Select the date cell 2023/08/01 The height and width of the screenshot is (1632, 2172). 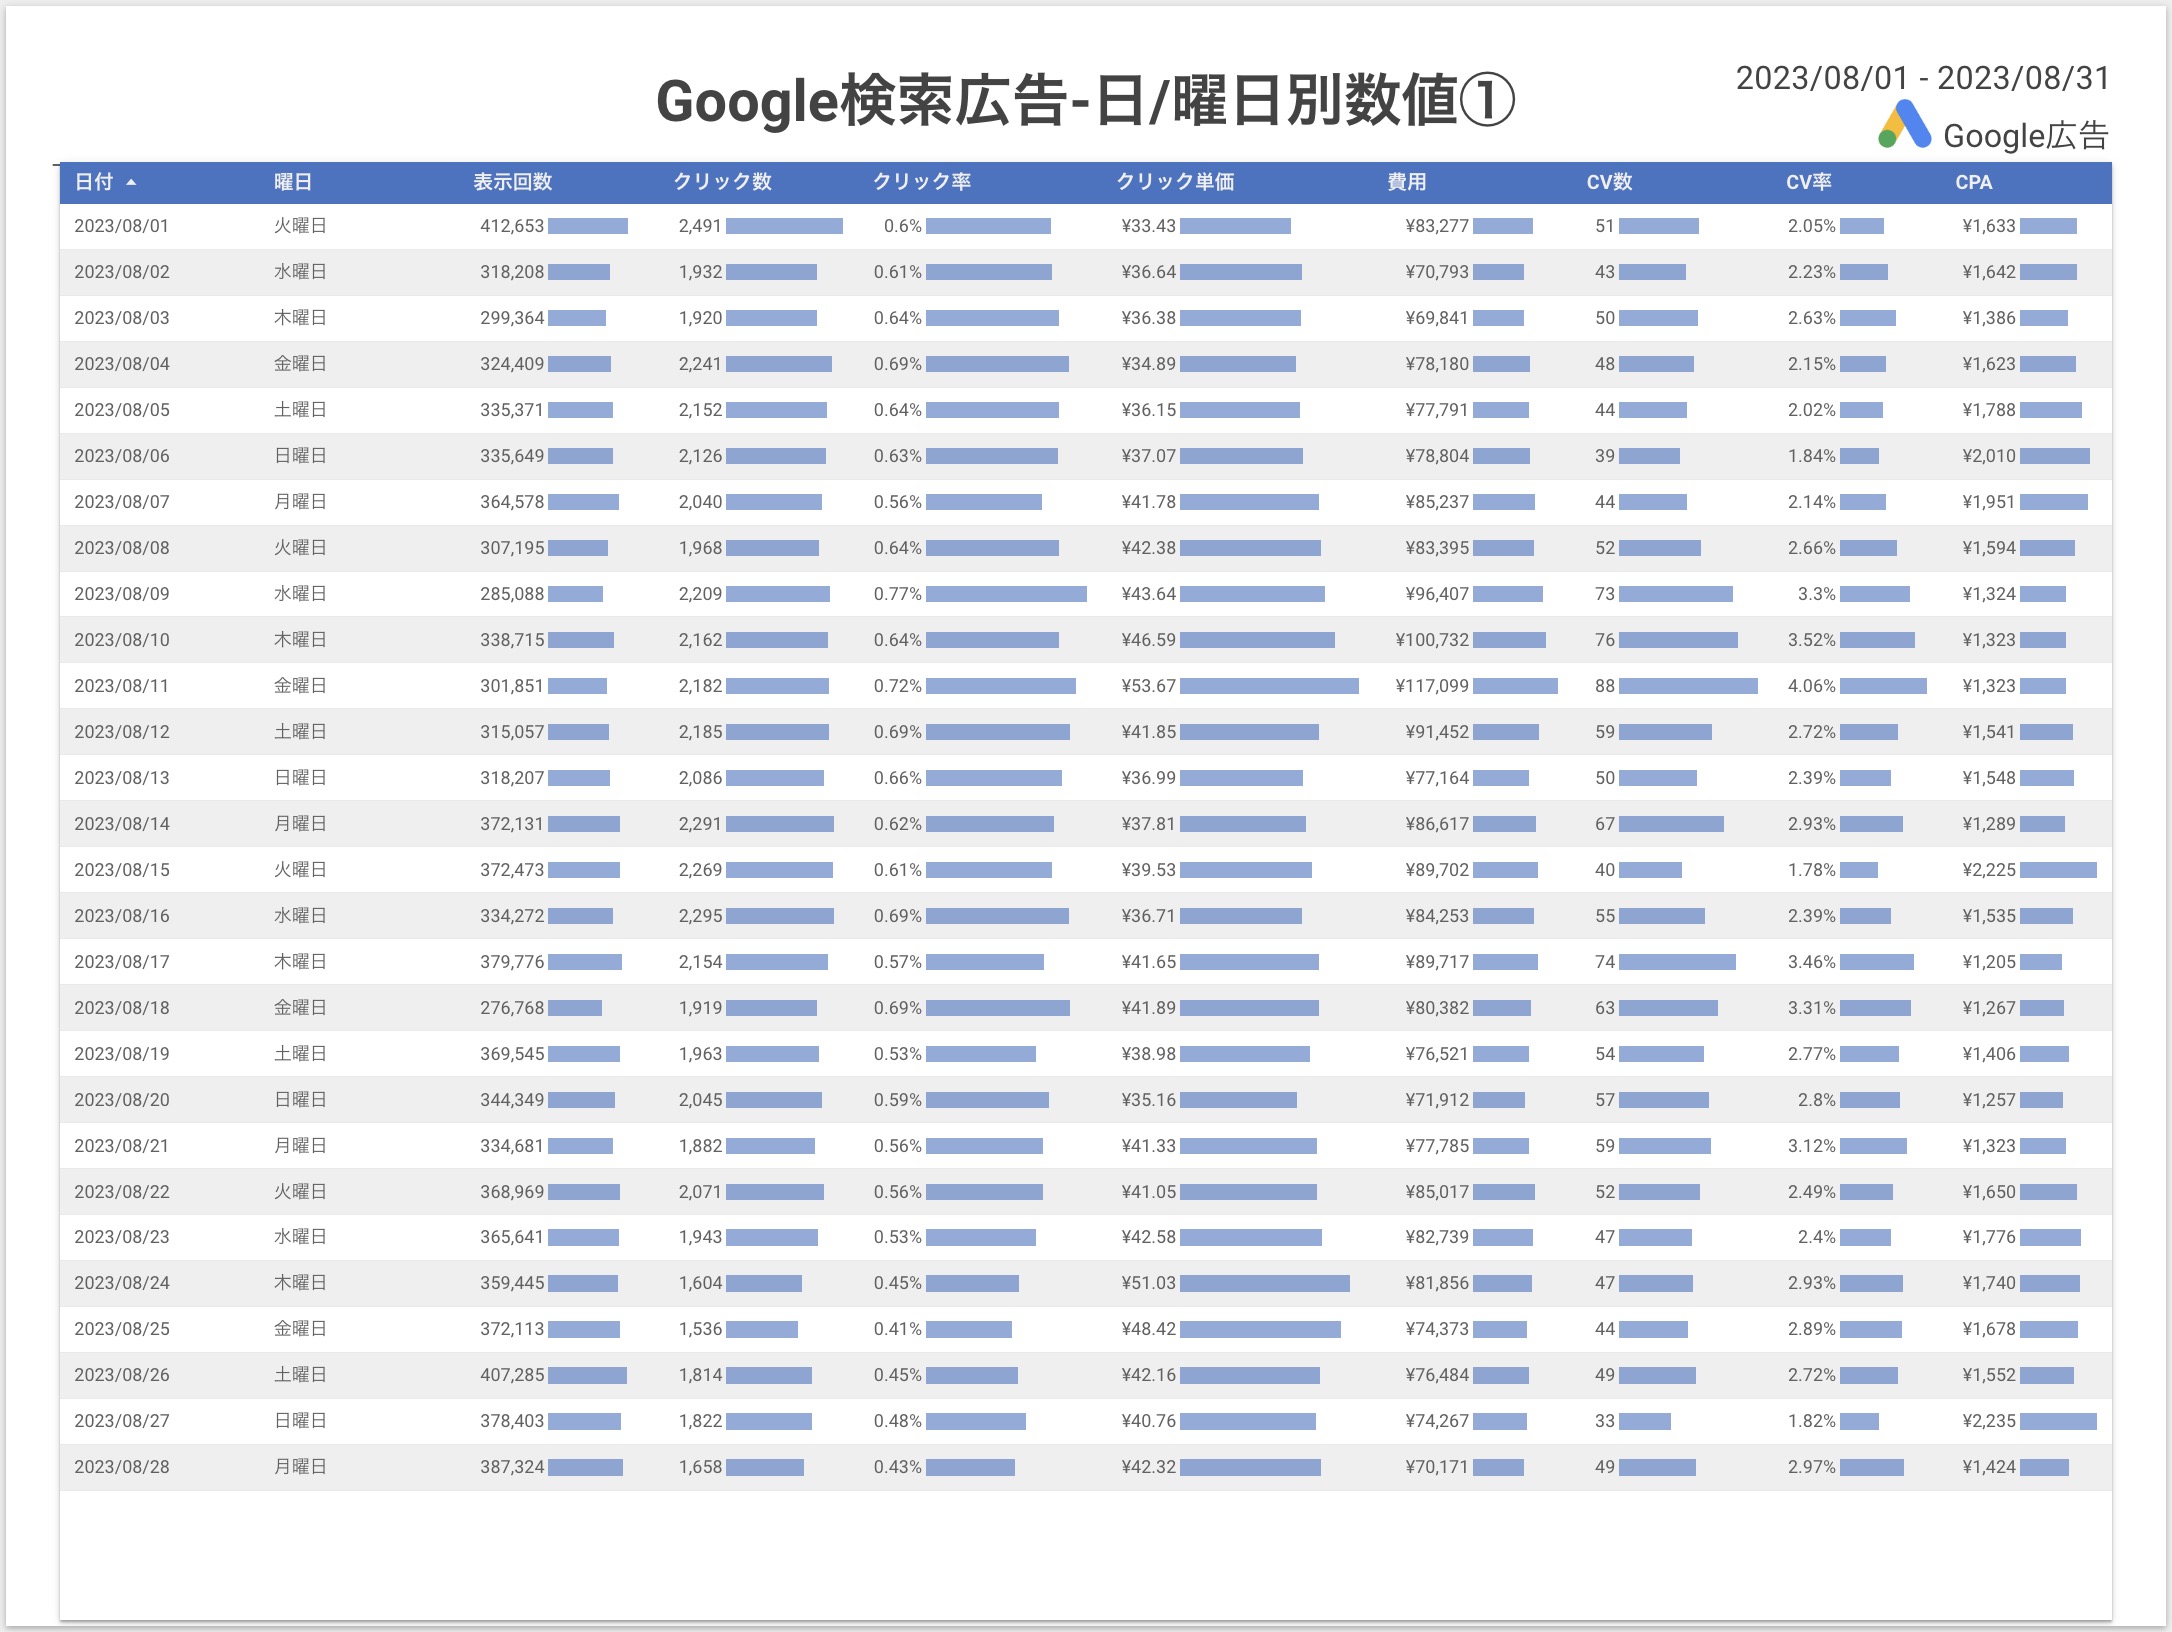pos(122,226)
